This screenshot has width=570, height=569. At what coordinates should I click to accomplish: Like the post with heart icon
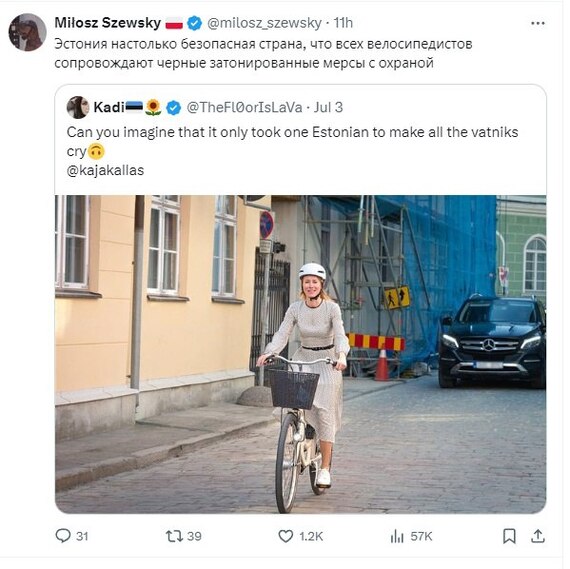point(286,536)
